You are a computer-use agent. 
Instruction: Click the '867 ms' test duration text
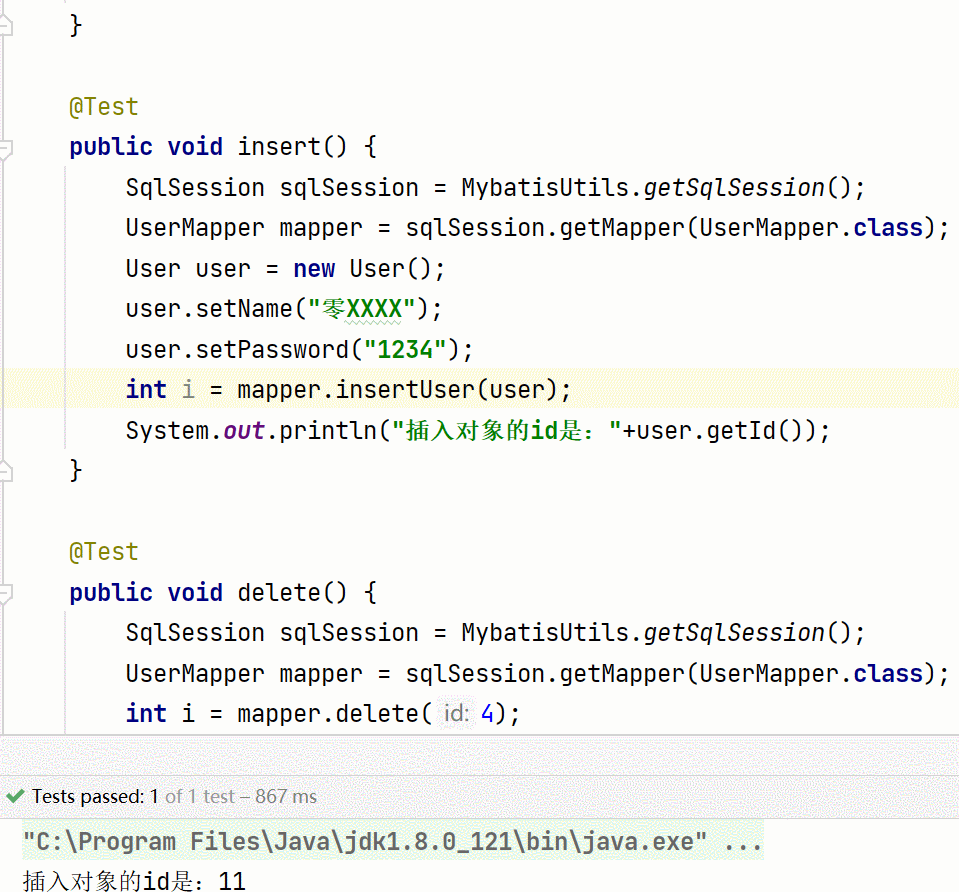coord(286,796)
